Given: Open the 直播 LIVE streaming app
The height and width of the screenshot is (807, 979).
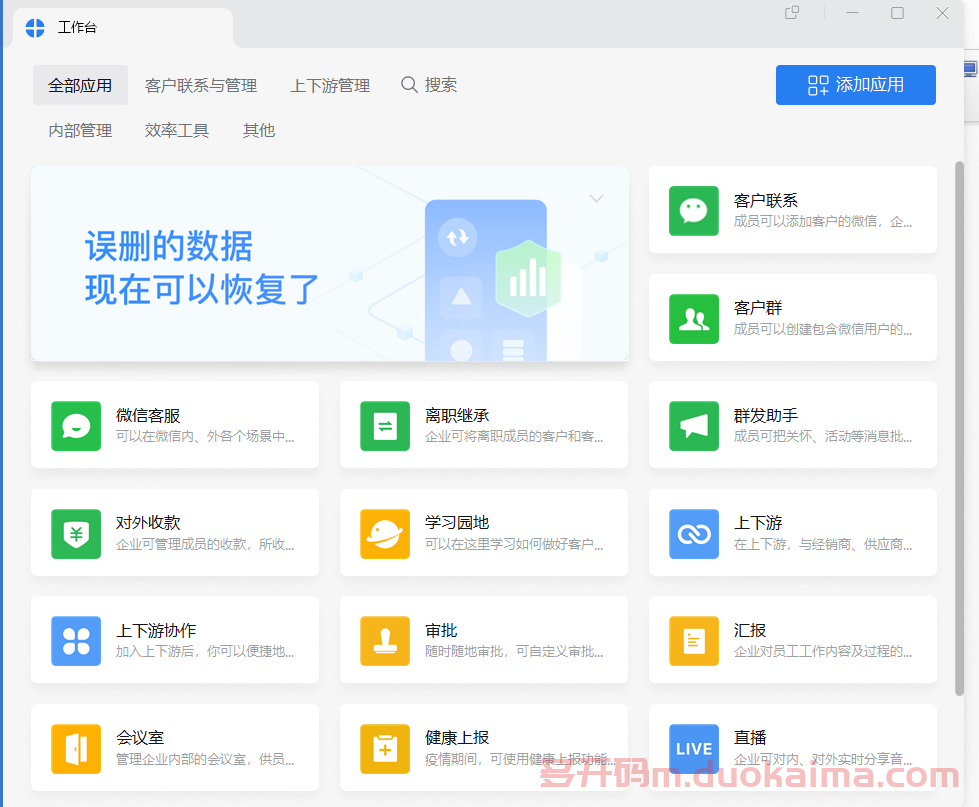Looking at the screenshot, I should (793, 747).
